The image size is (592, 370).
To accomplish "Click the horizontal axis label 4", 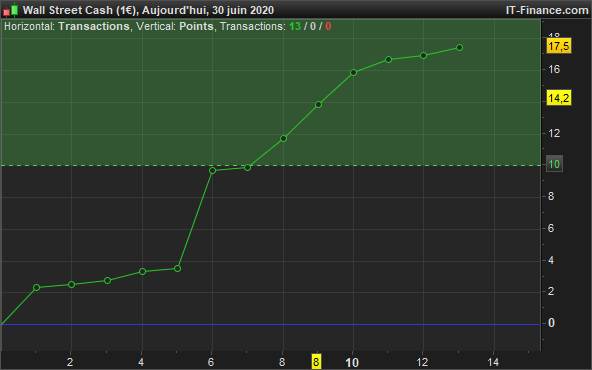I will 141,362.
